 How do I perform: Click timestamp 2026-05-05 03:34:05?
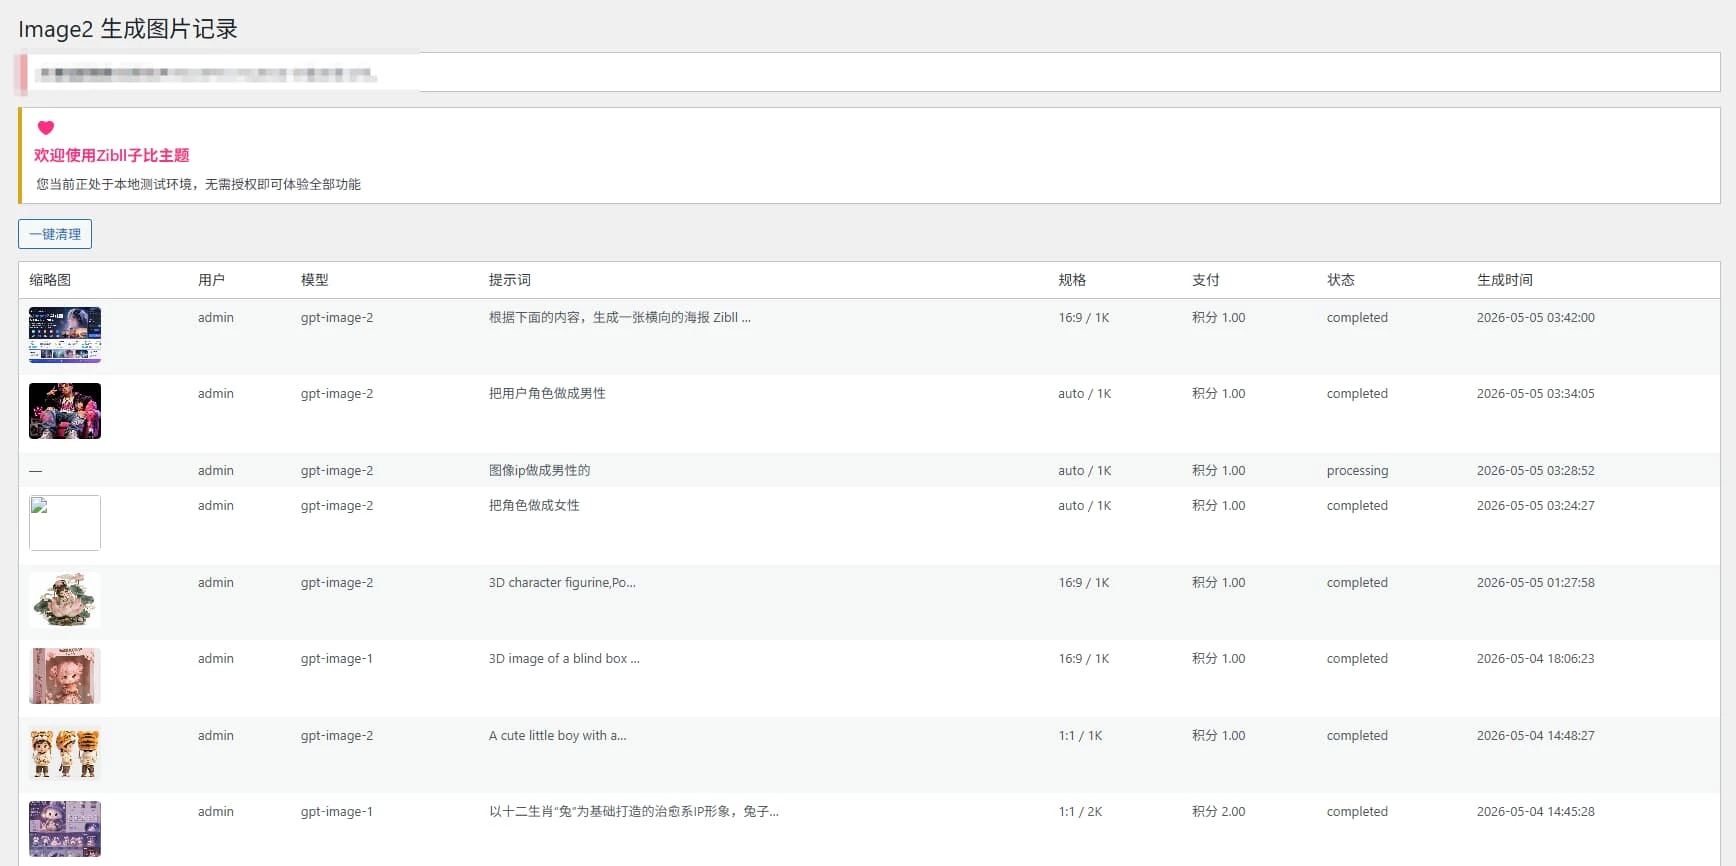[1536, 393]
